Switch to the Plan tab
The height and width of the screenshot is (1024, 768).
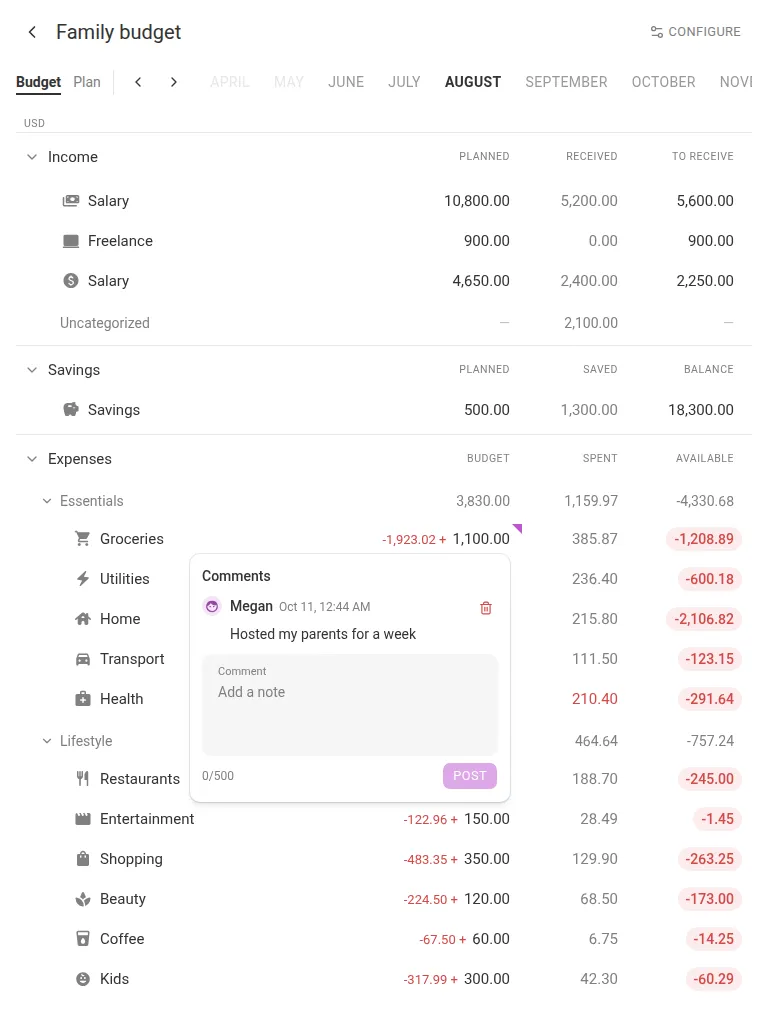click(x=87, y=82)
